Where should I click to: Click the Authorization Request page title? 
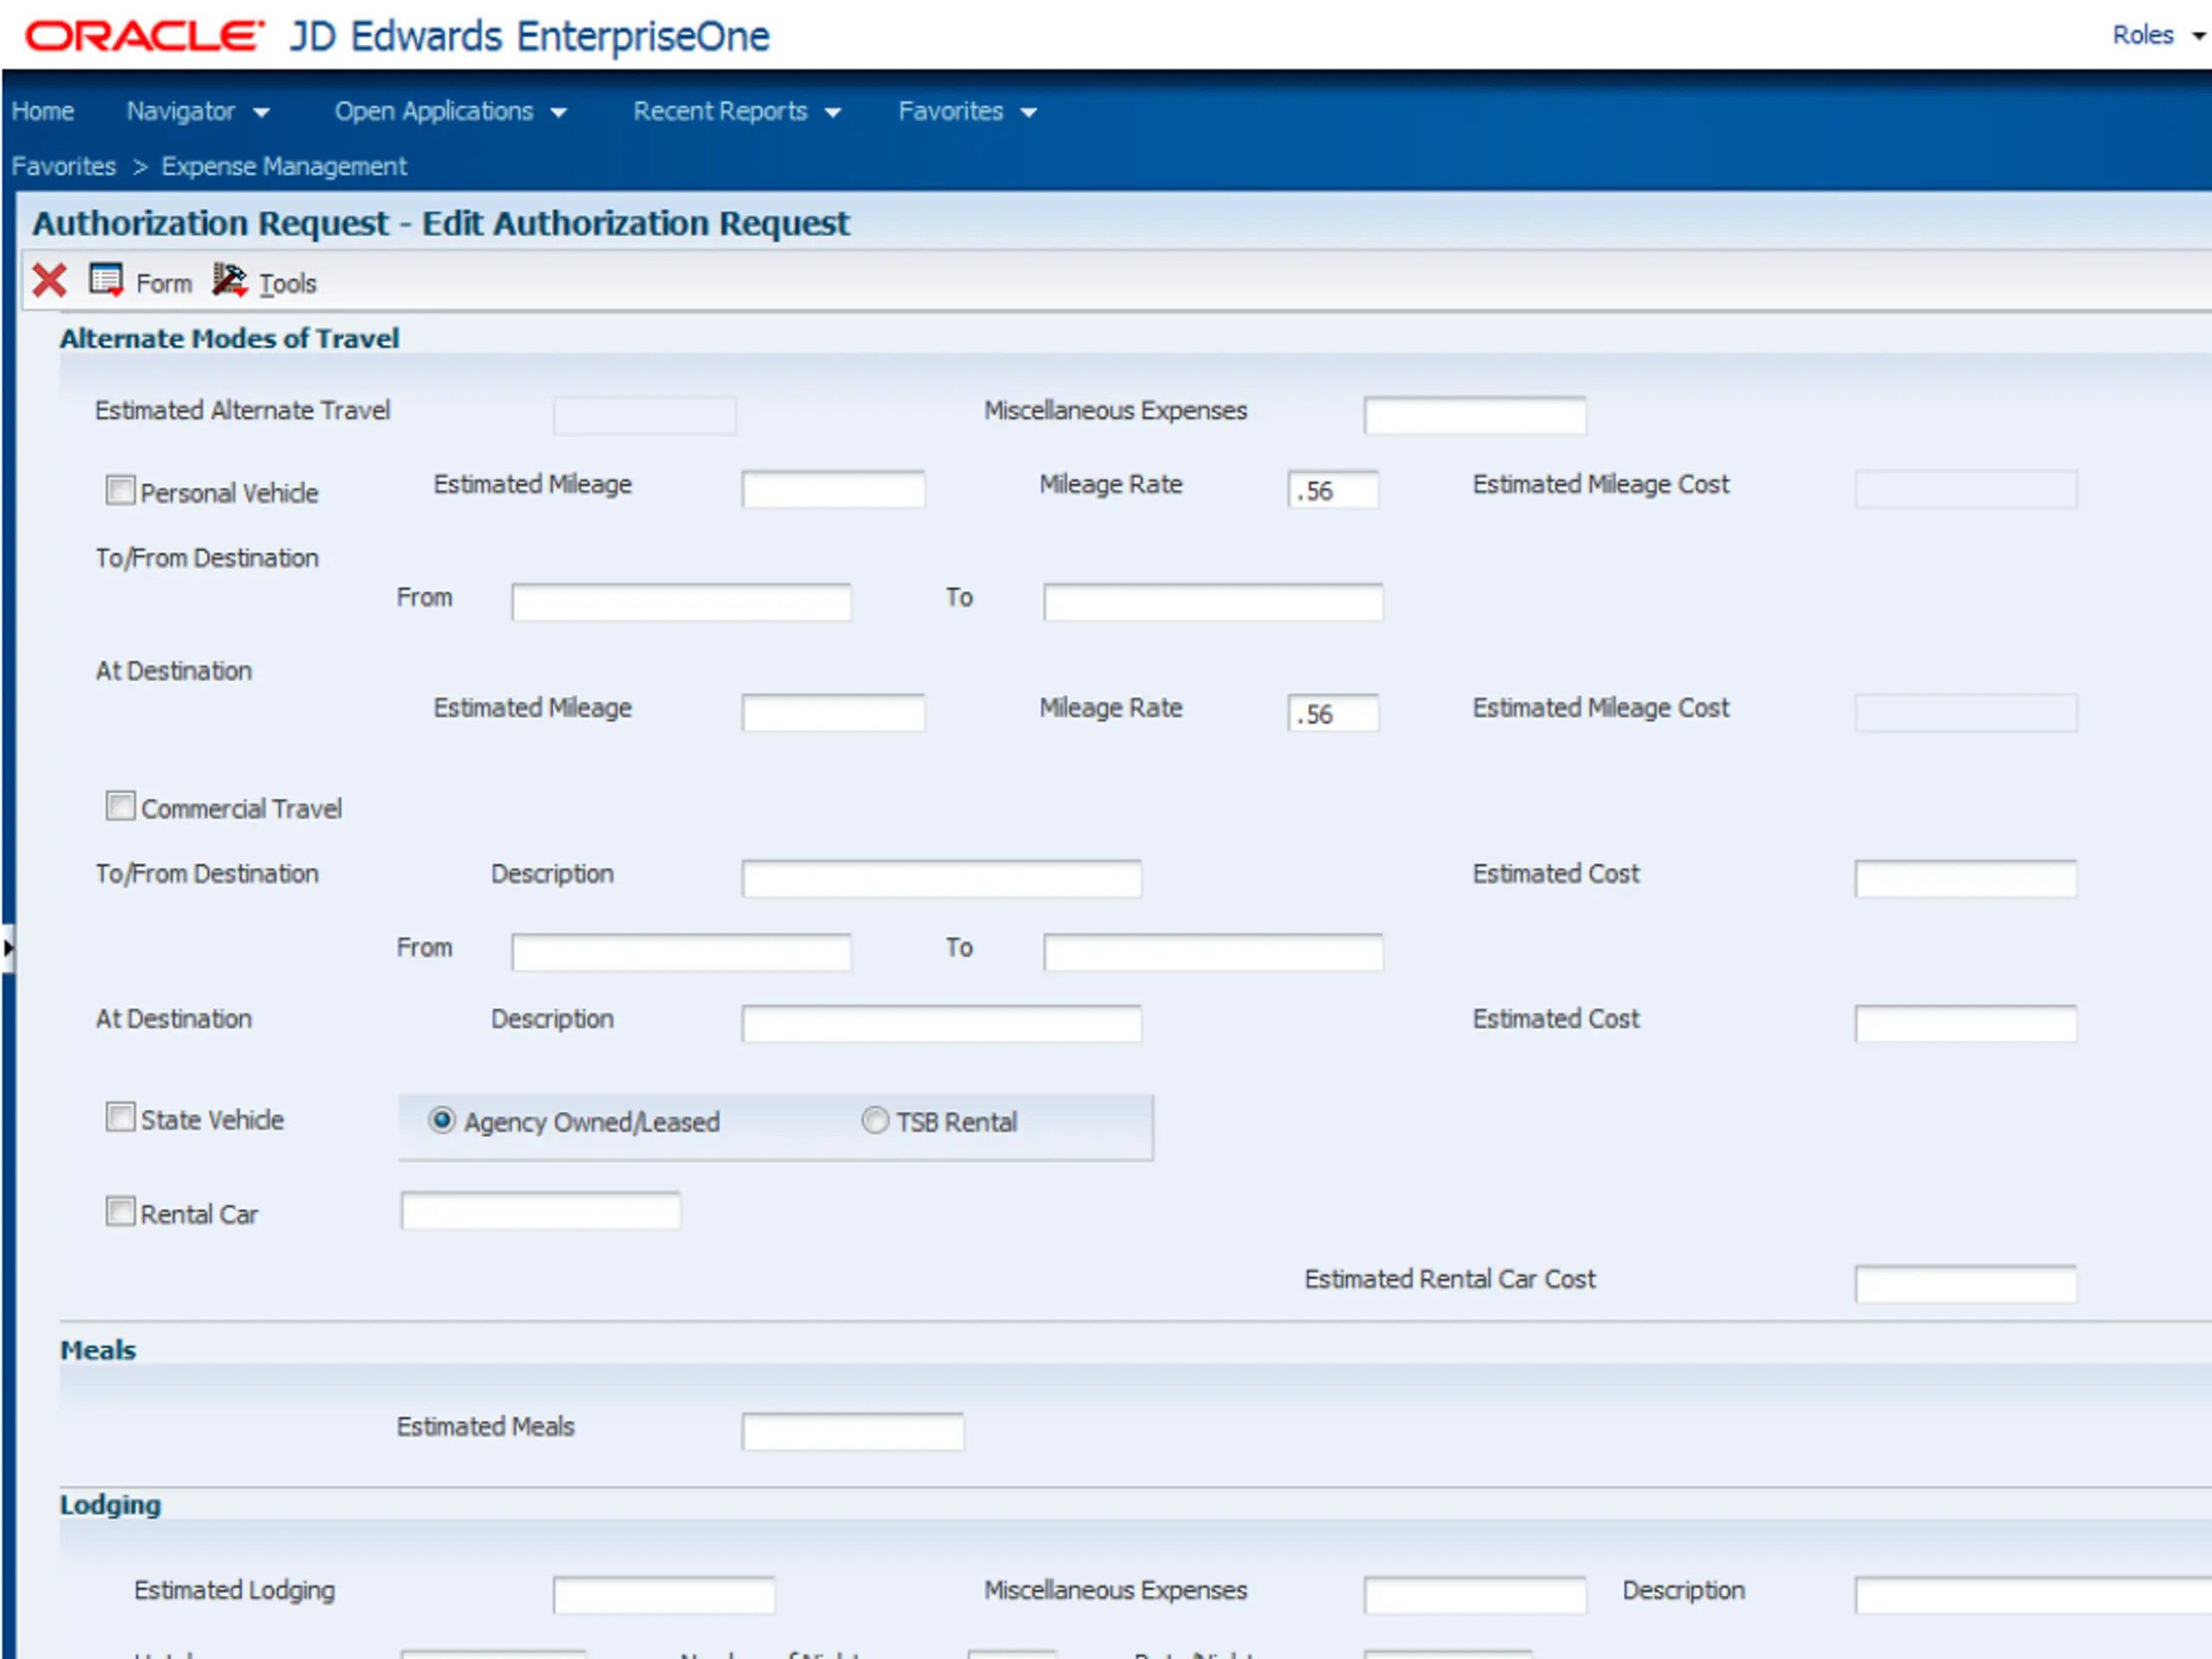440,223
